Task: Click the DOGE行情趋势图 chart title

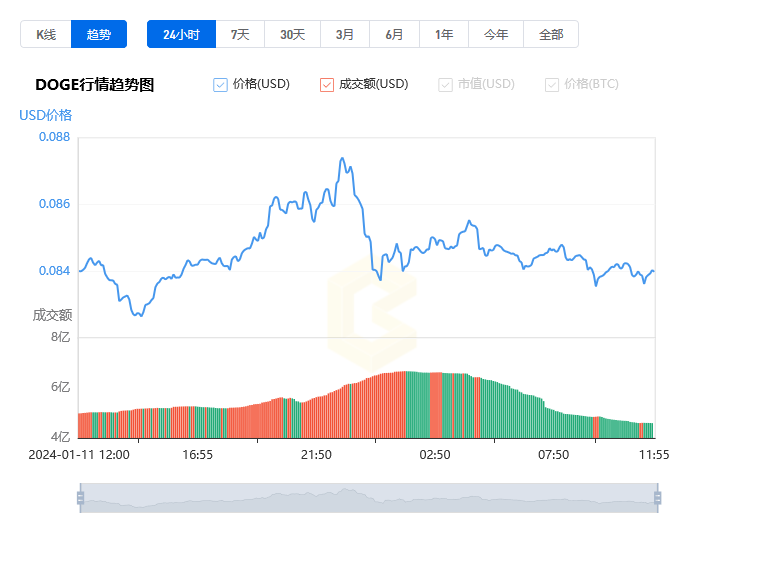Action: pyautogui.click(x=95, y=85)
